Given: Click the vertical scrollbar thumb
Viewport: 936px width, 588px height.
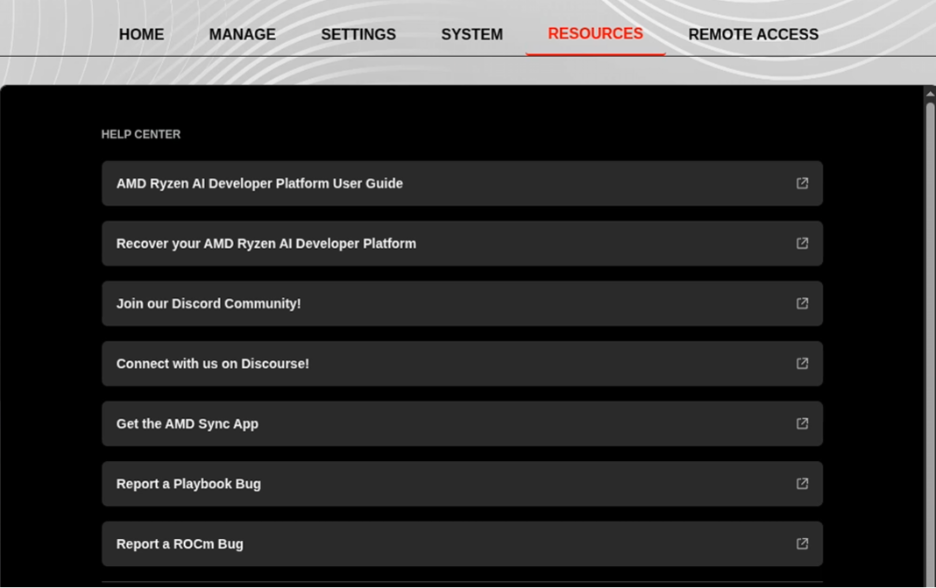Looking at the screenshot, I should 930,343.
